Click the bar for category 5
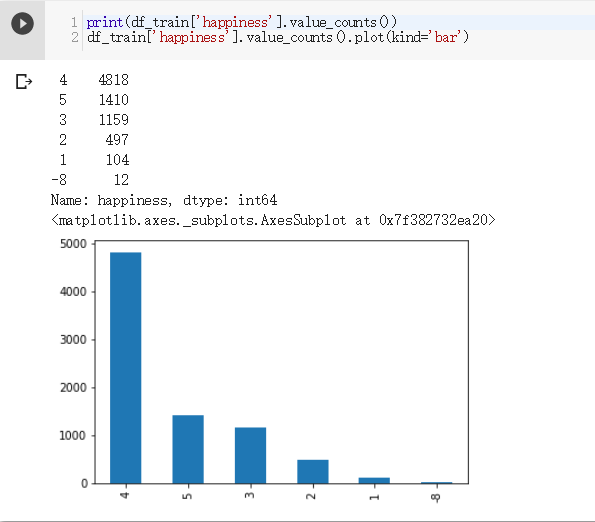The height and width of the screenshot is (522, 595). click(x=188, y=449)
